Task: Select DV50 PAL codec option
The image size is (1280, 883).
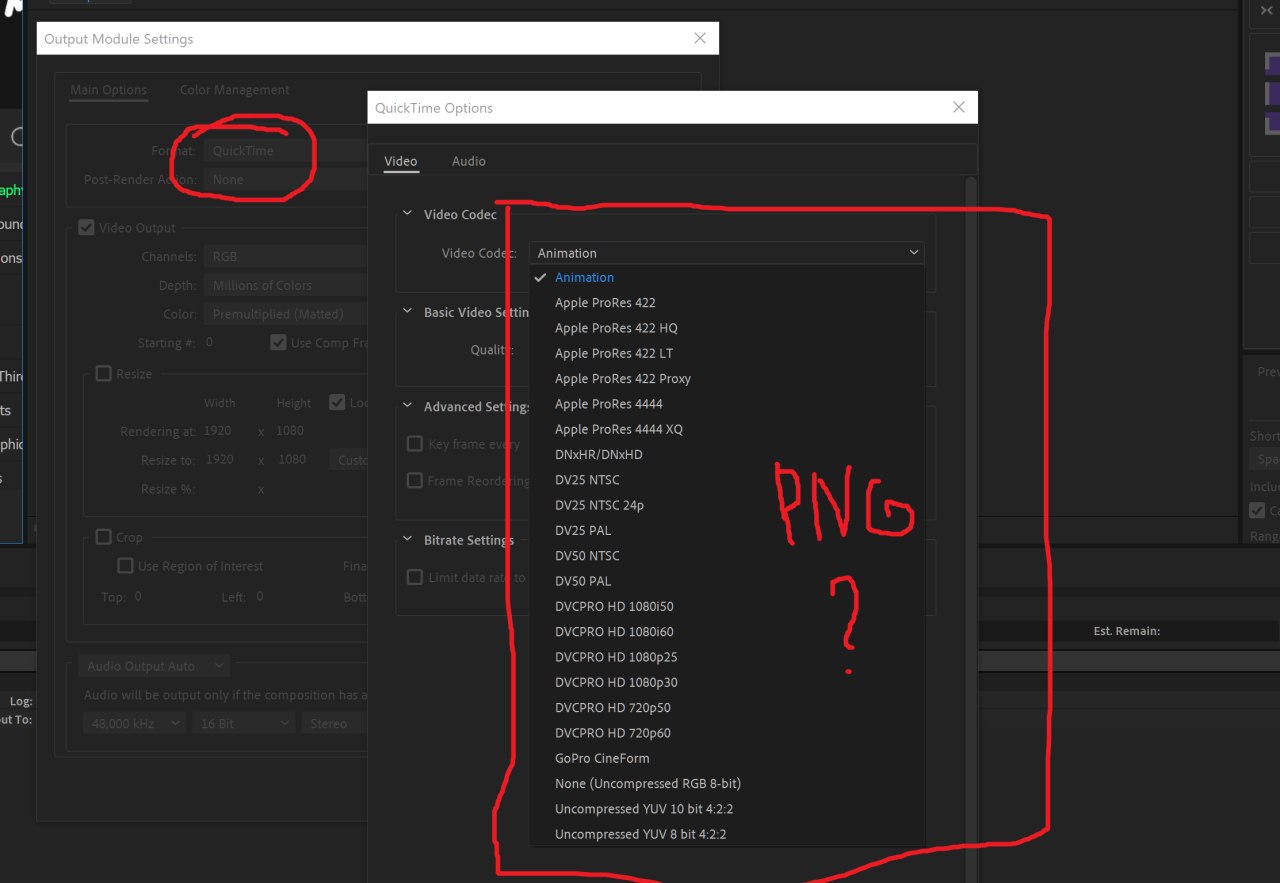Action: click(x=727, y=581)
